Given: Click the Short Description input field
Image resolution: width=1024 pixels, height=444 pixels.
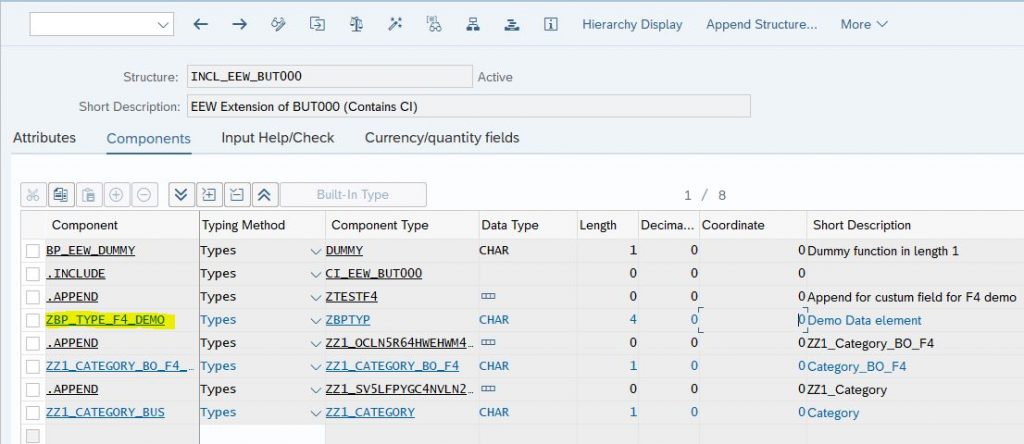Looking at the screenshot, I should point(469,106).
